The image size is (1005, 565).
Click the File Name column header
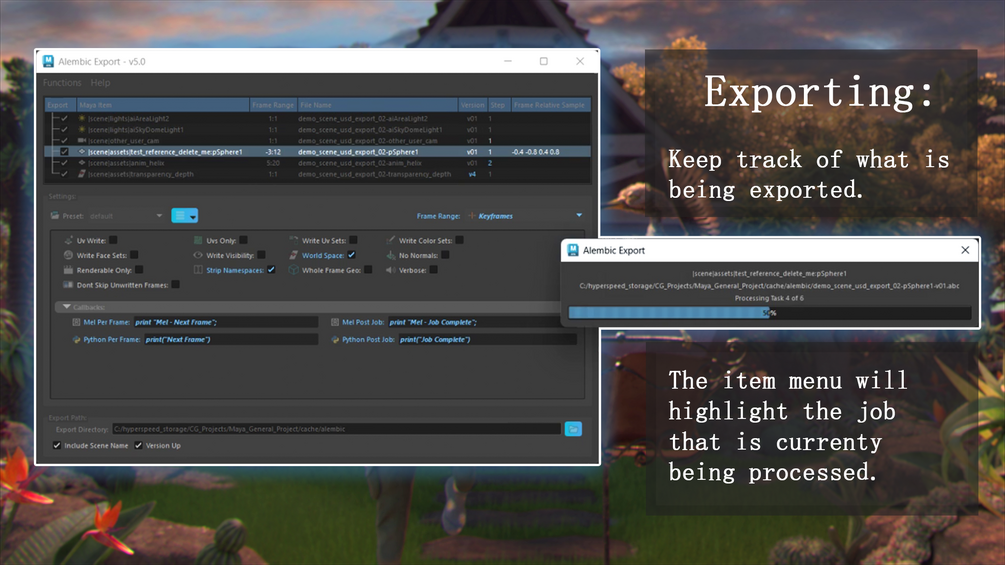(378, 105)
